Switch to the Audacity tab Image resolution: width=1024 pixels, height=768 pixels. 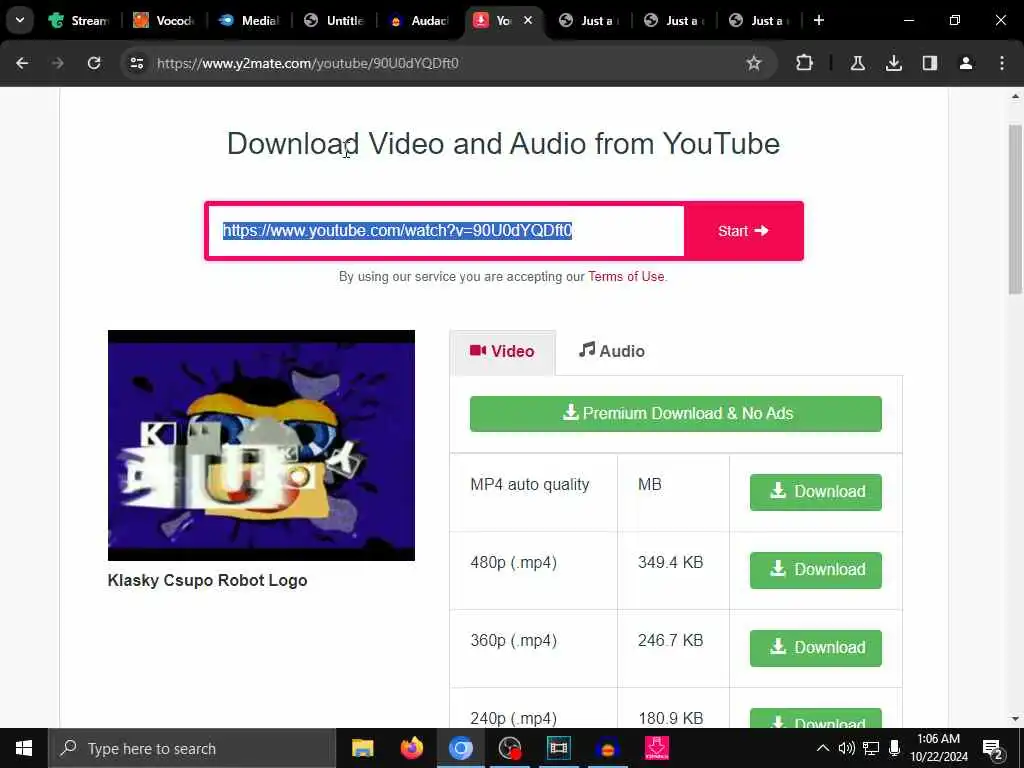(419, 20)
